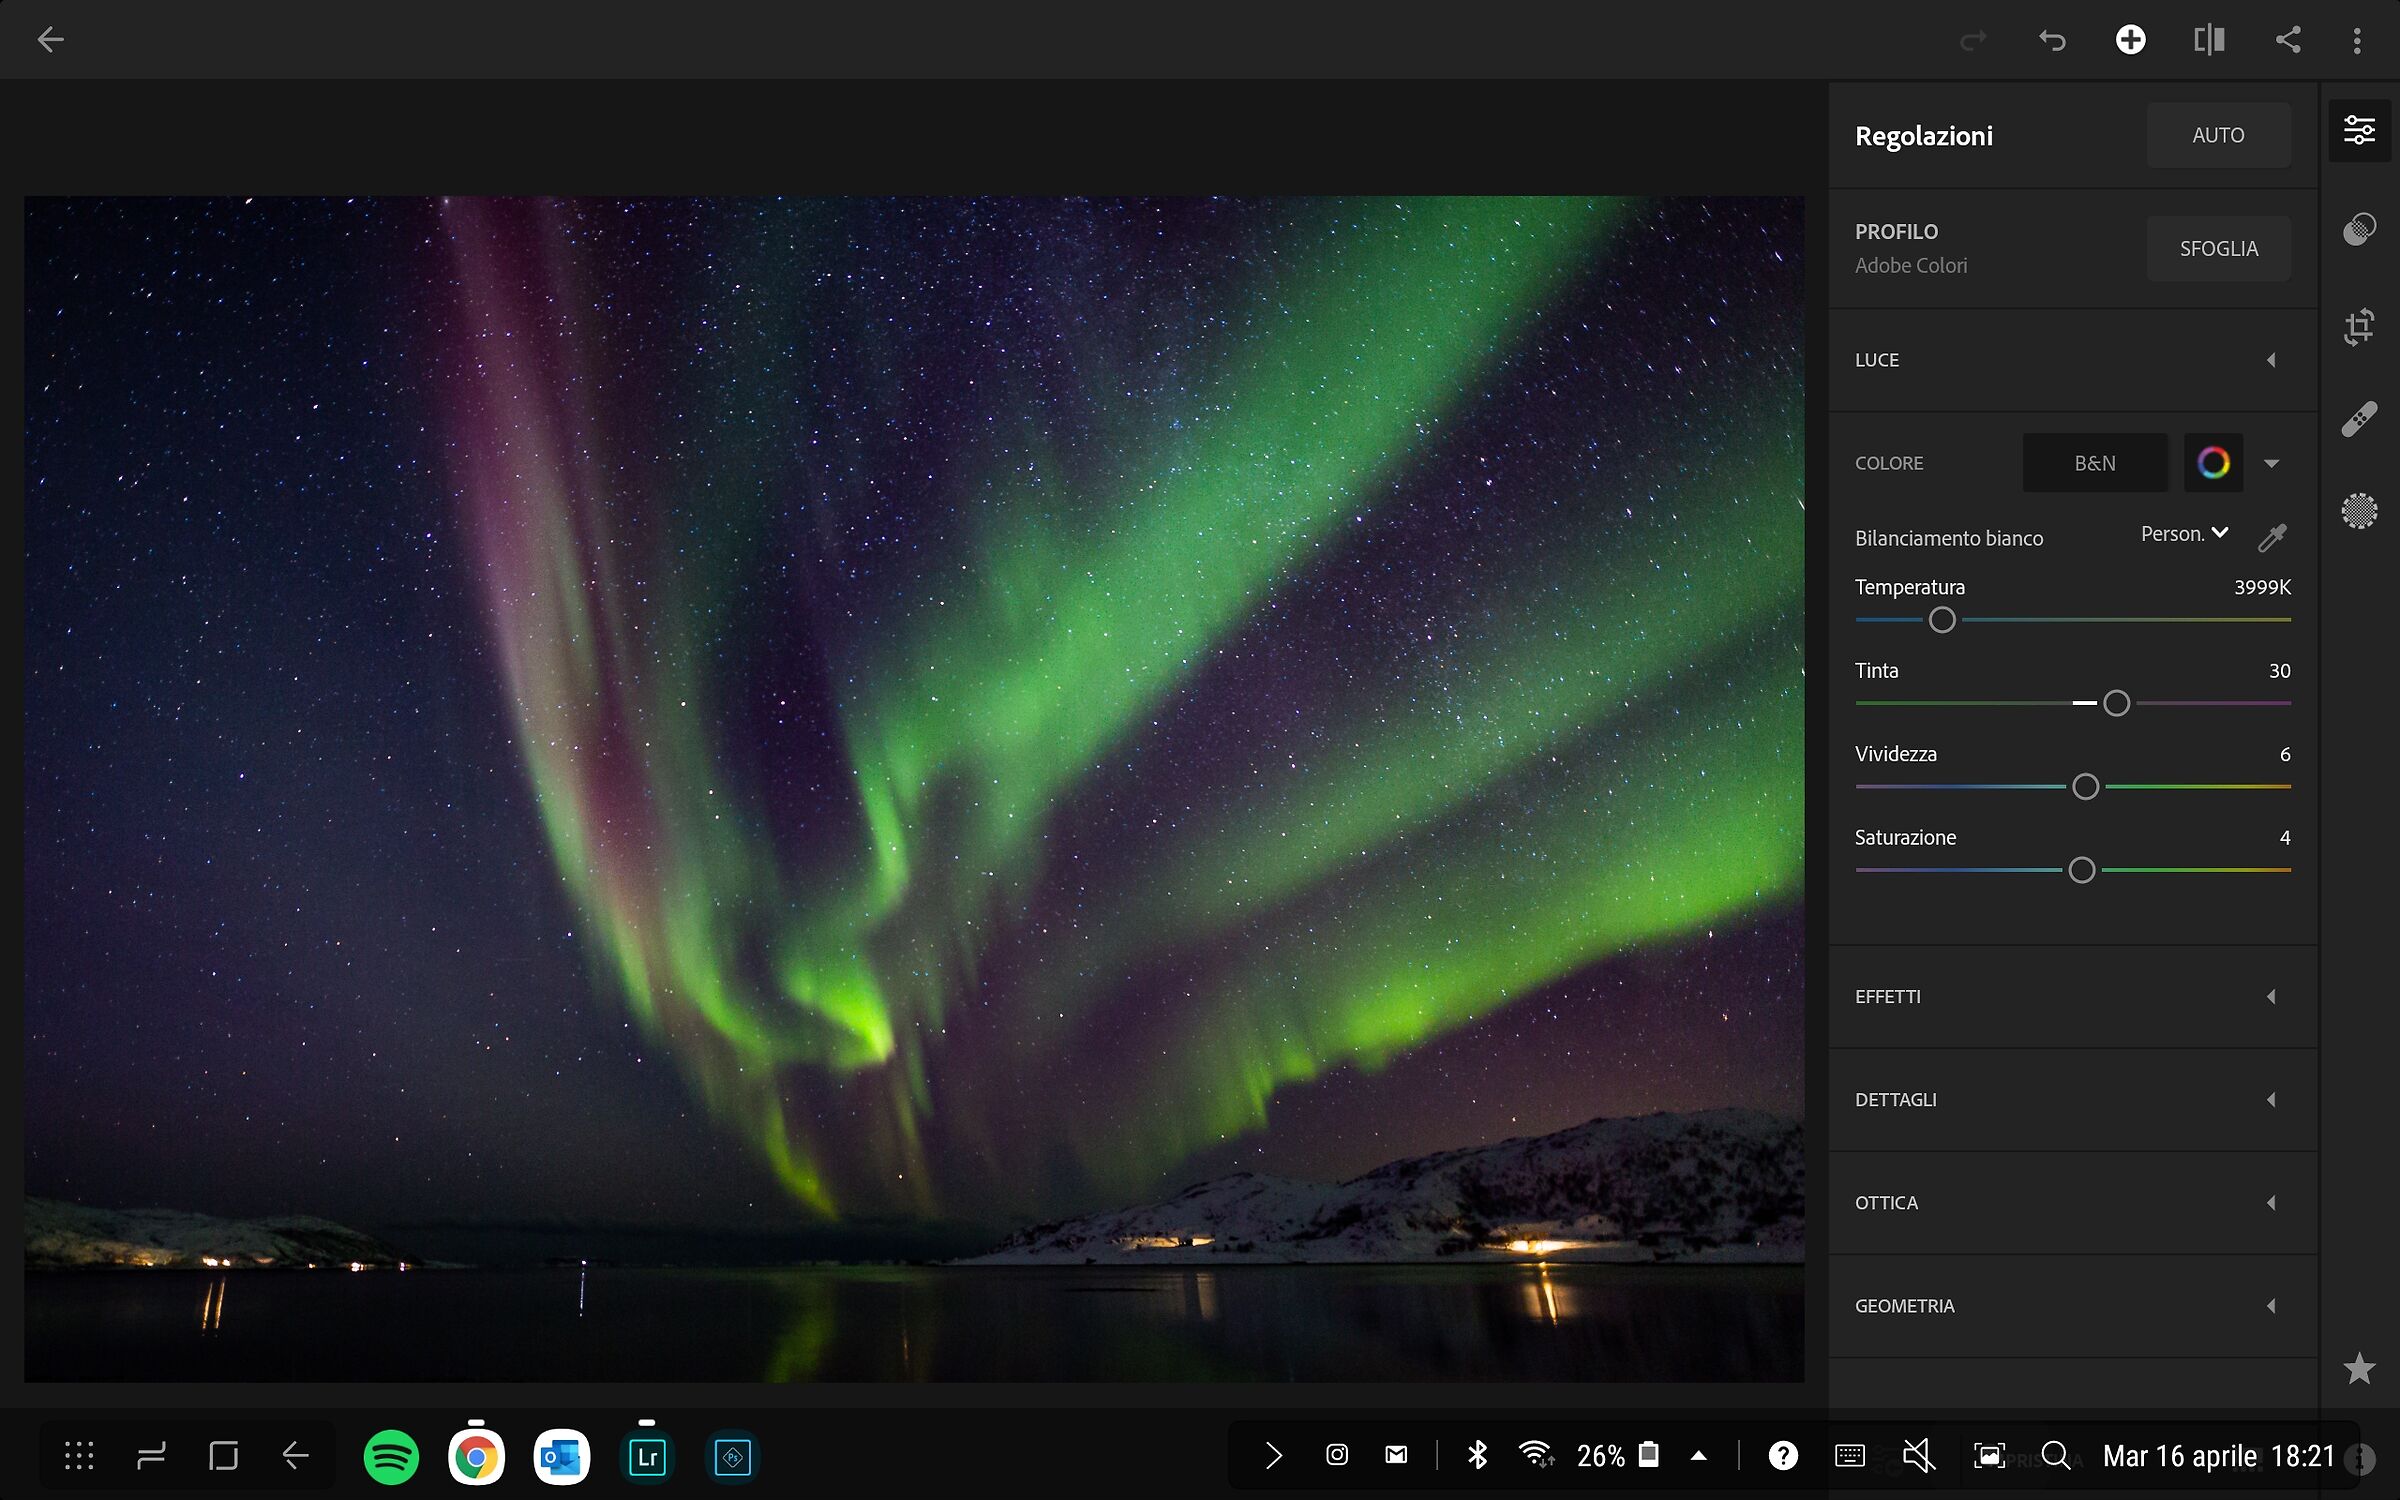Open the color mixer wheel
The height and width of the screenshot is (1500, 2400).
pos(2213,463)
